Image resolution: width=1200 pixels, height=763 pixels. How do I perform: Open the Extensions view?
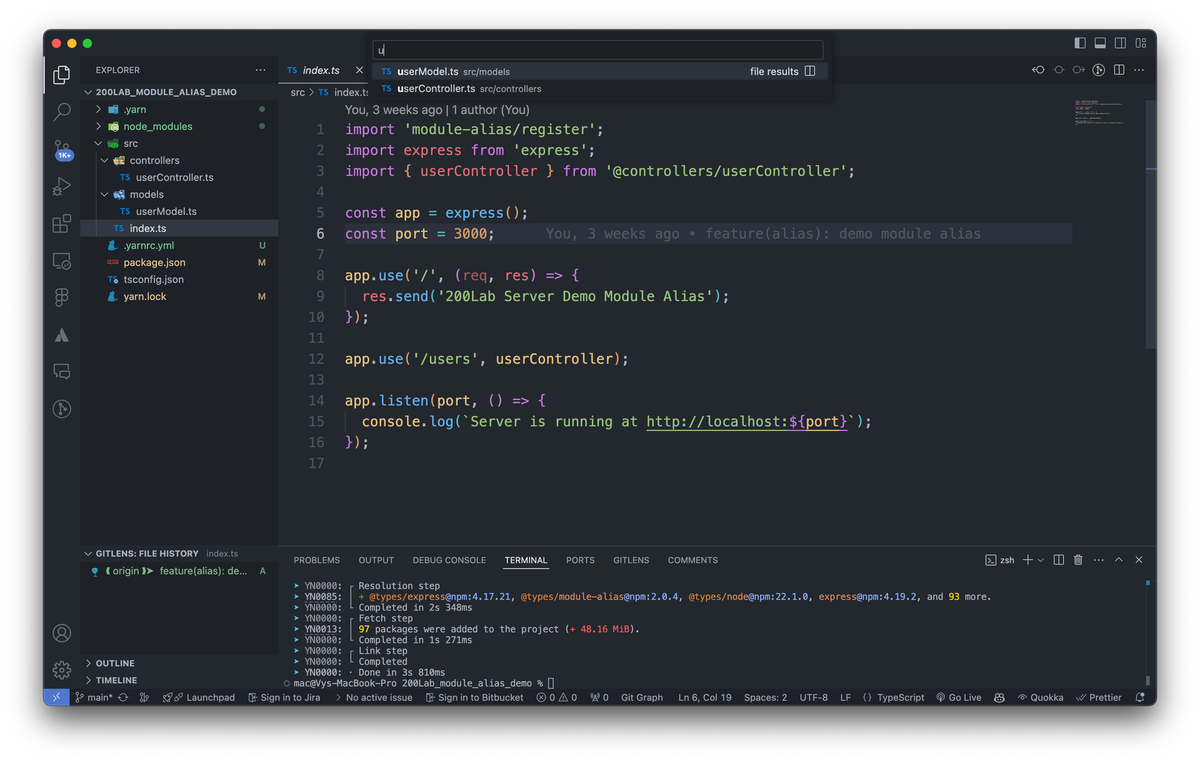click(62, 222)
